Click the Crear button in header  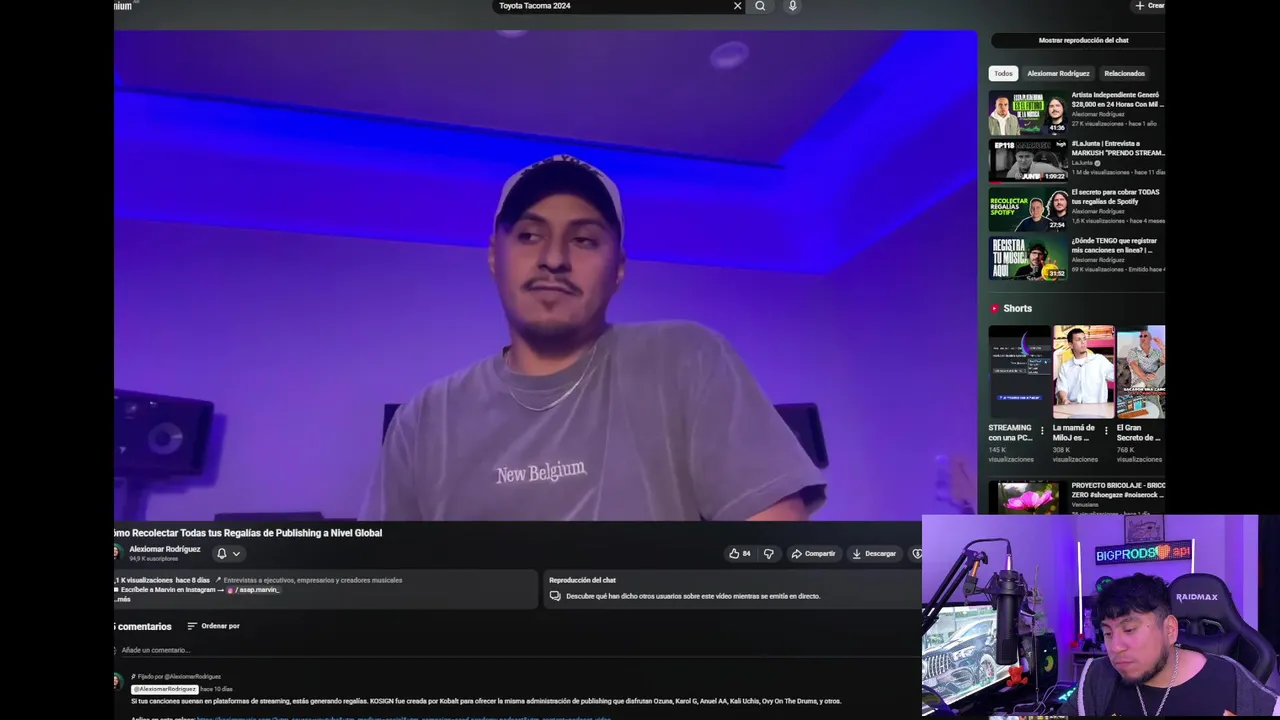[1149, 6]
